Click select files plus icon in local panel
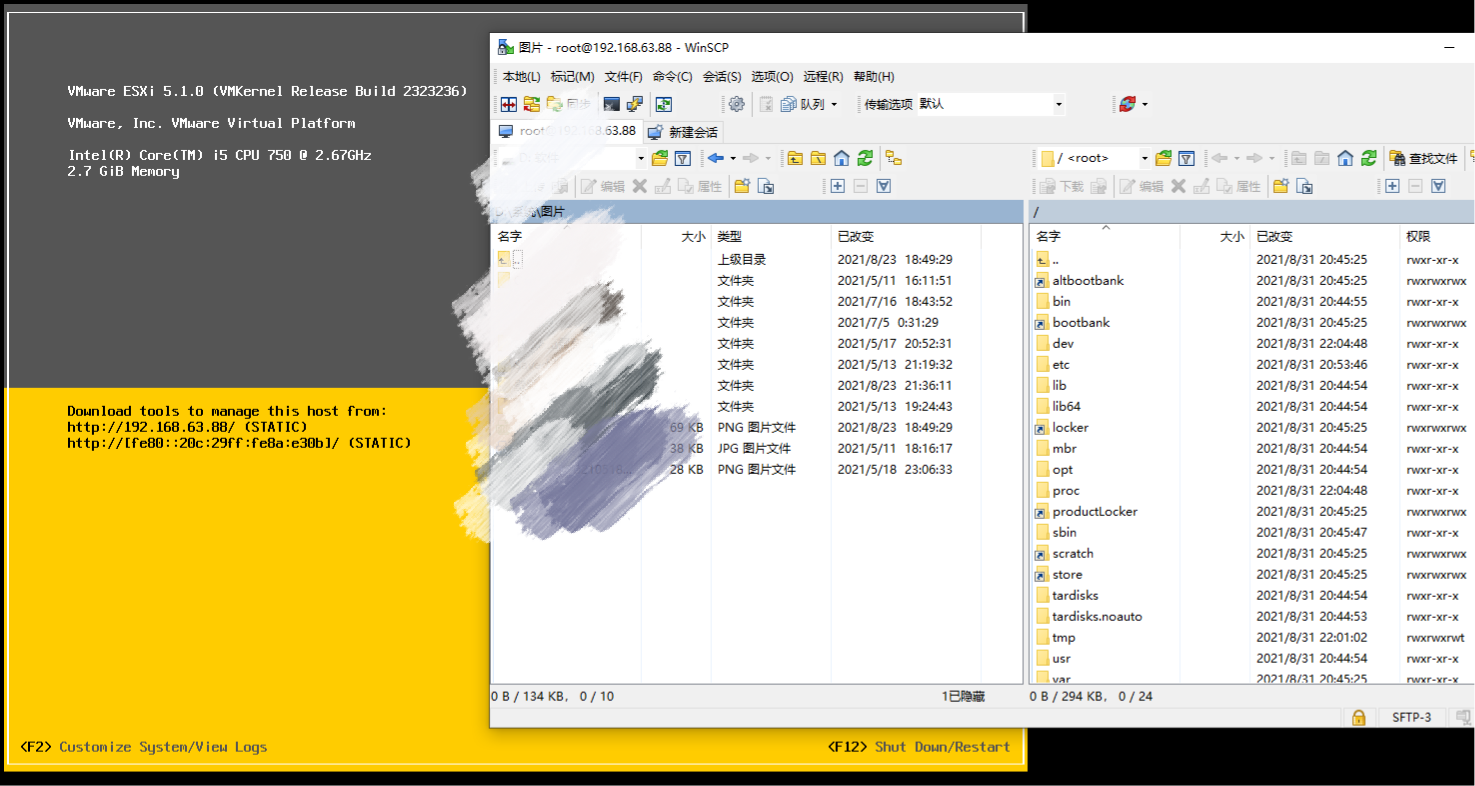 pyautogui.click(x=838, y=186)
